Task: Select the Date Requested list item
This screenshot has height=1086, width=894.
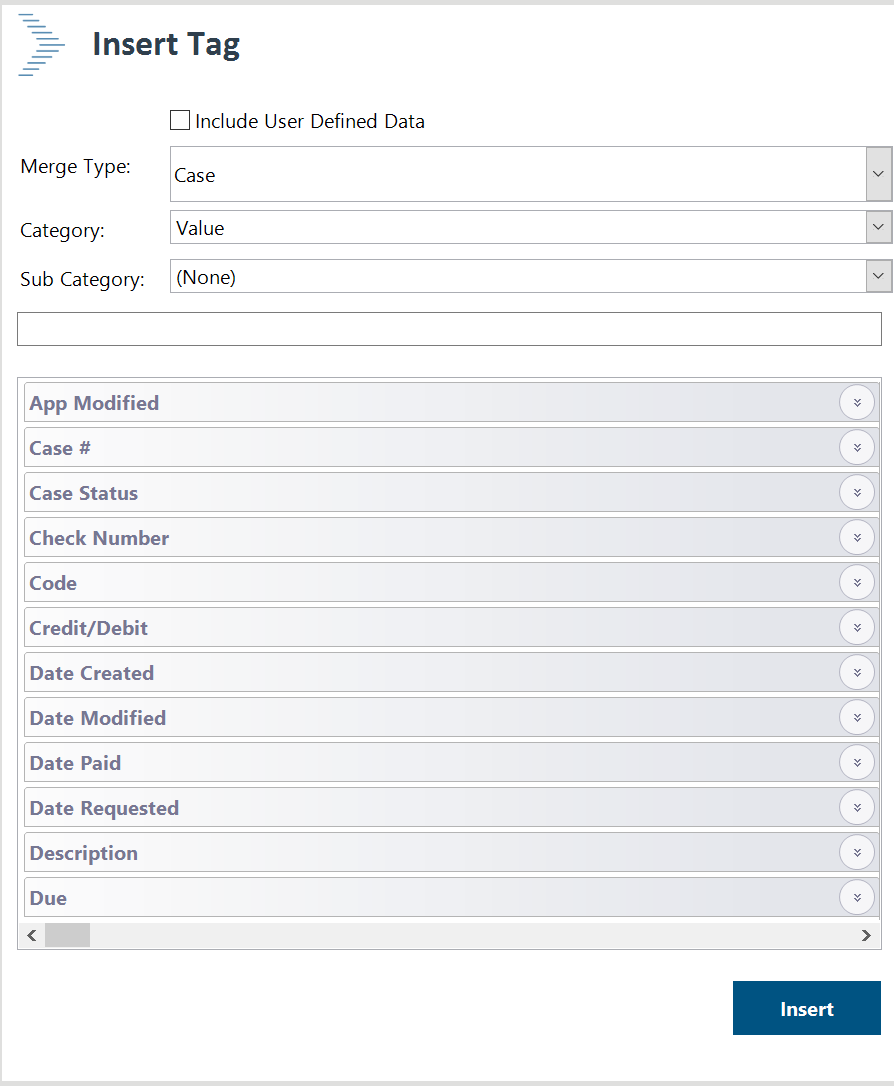Action: (104, 808)
